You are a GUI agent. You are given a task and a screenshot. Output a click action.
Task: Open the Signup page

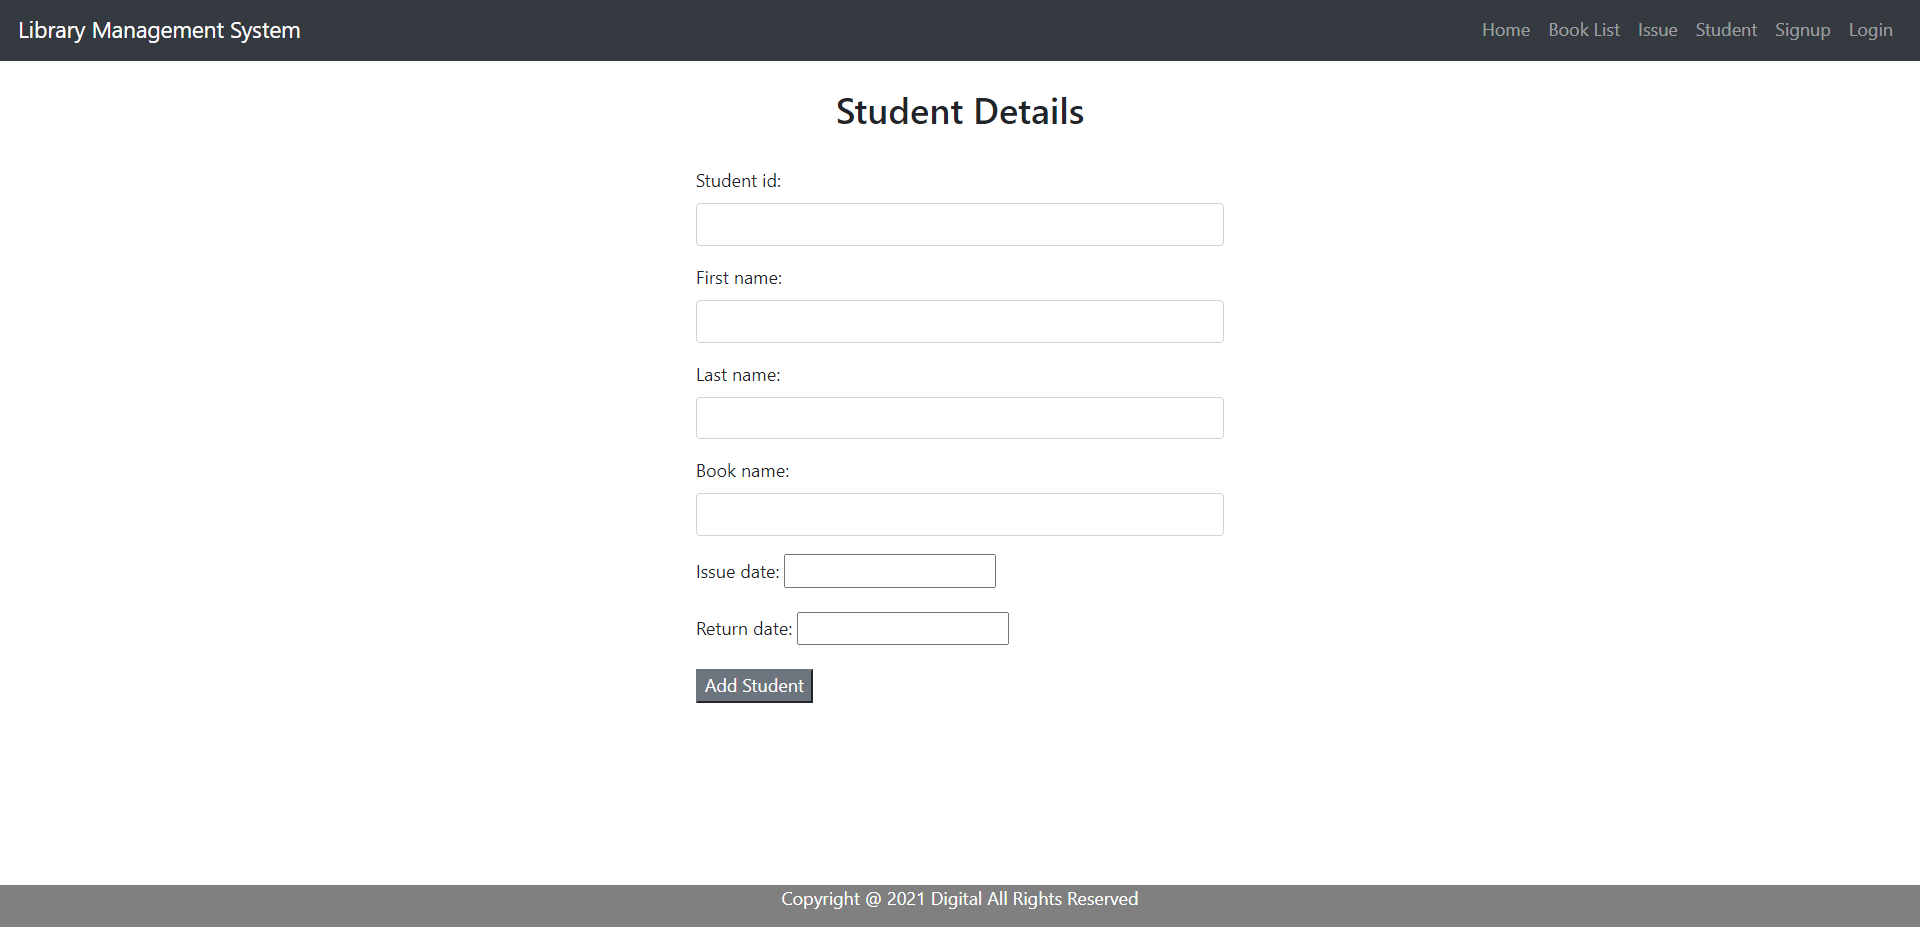[x=1802, y=30]
